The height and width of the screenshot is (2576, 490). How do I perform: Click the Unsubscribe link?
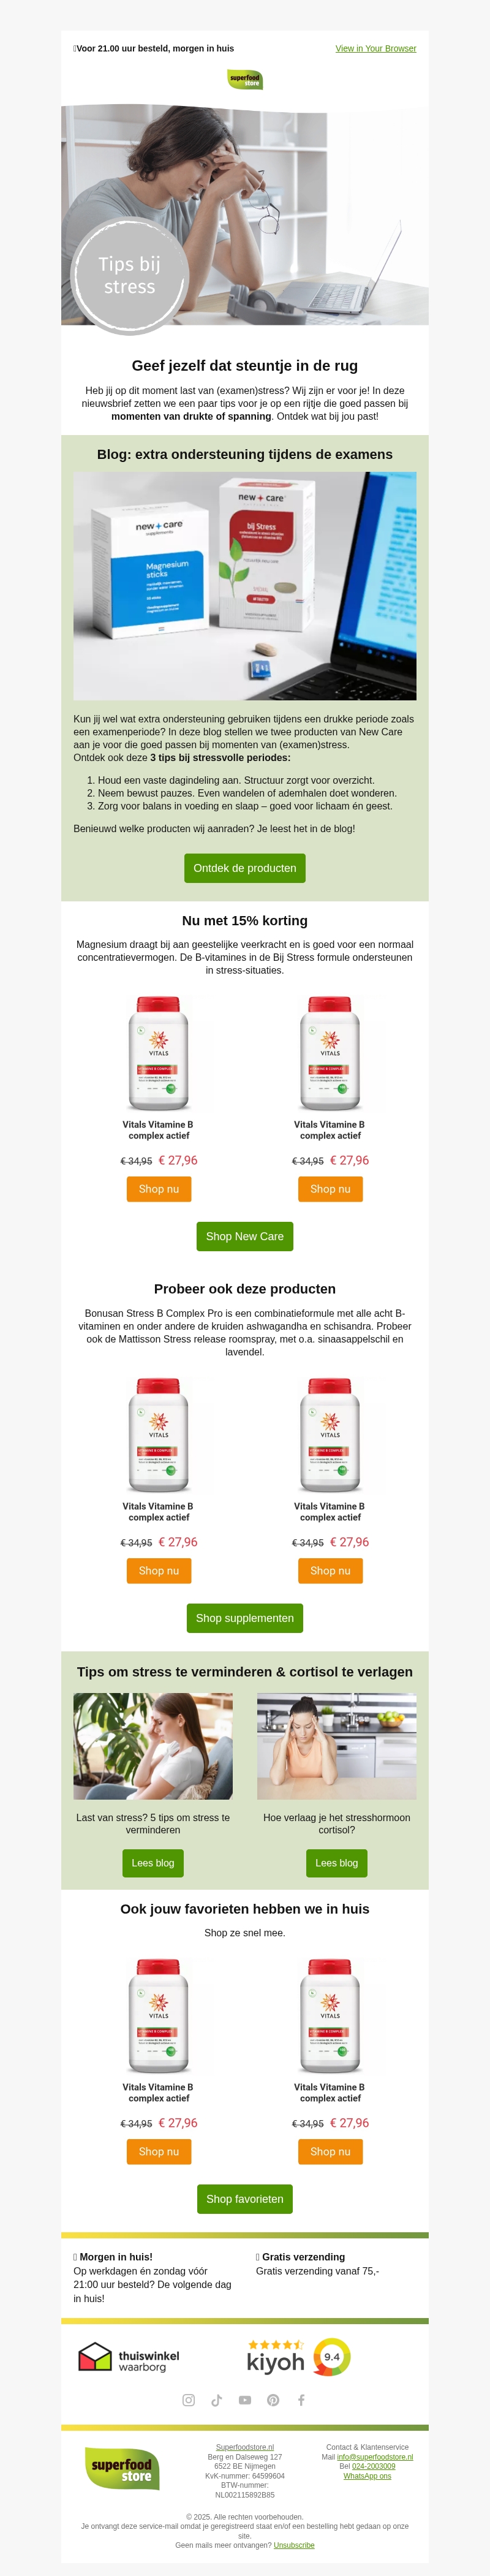point(294,2545)
